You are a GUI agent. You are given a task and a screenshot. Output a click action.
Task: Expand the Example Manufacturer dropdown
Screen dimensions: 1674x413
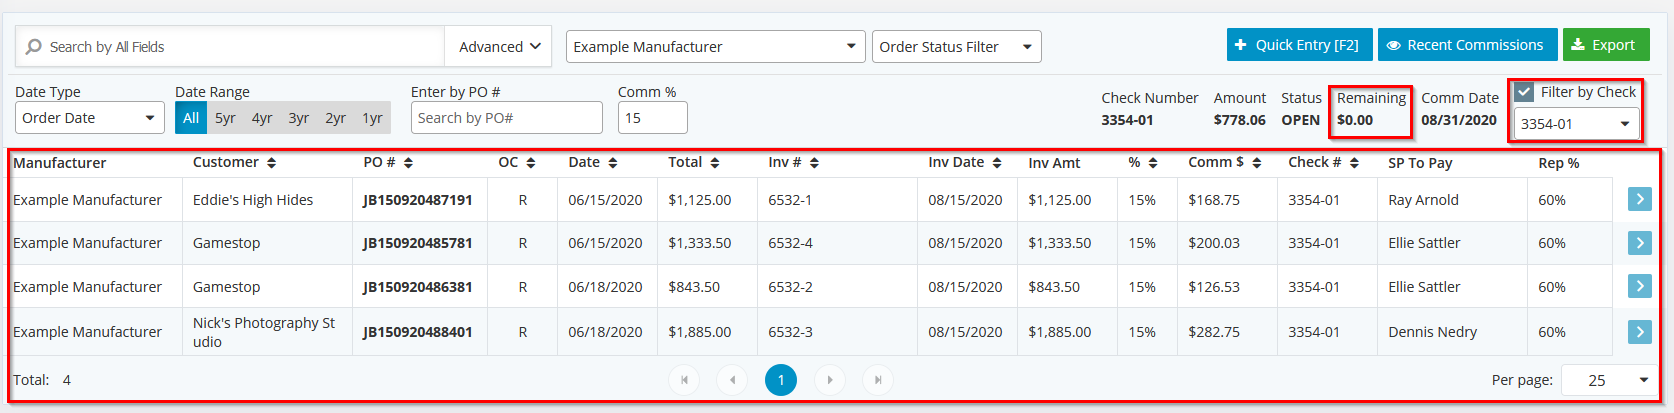[716, 46]
